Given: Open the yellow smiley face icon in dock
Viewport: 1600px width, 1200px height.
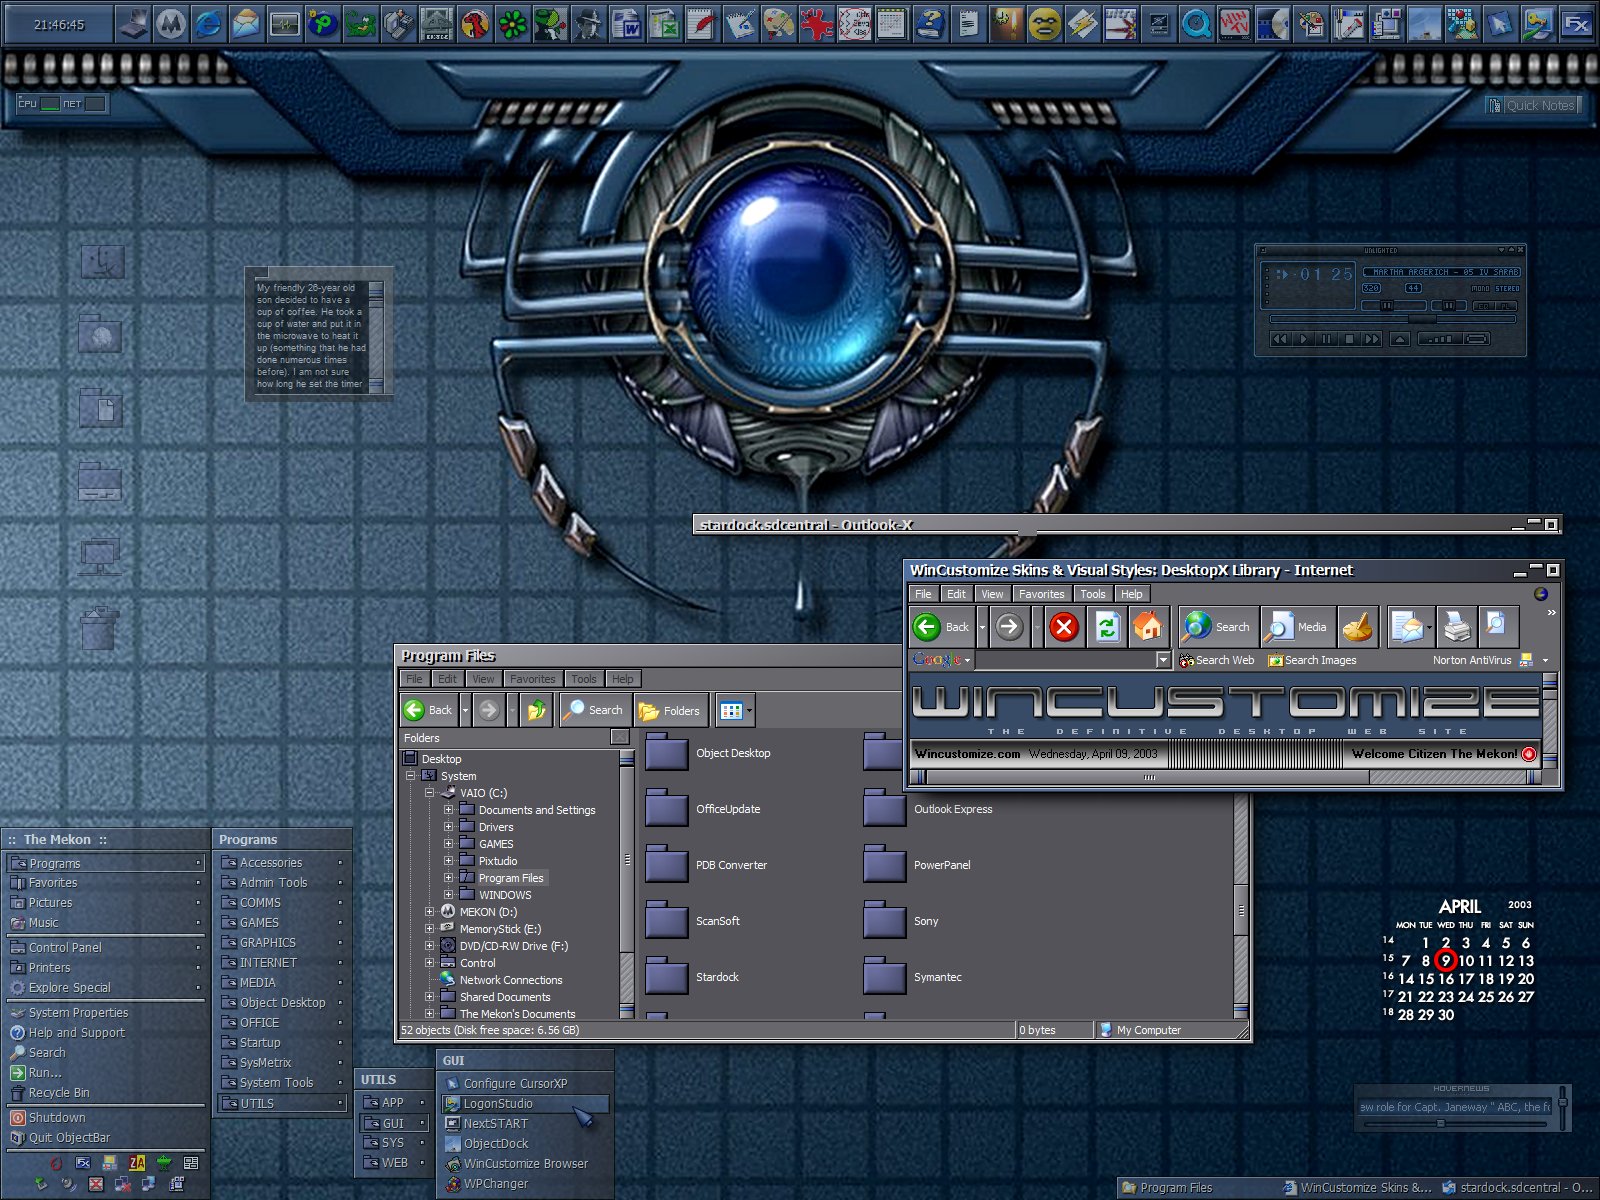Looking at the screenshot, I should coord(1044,24).
